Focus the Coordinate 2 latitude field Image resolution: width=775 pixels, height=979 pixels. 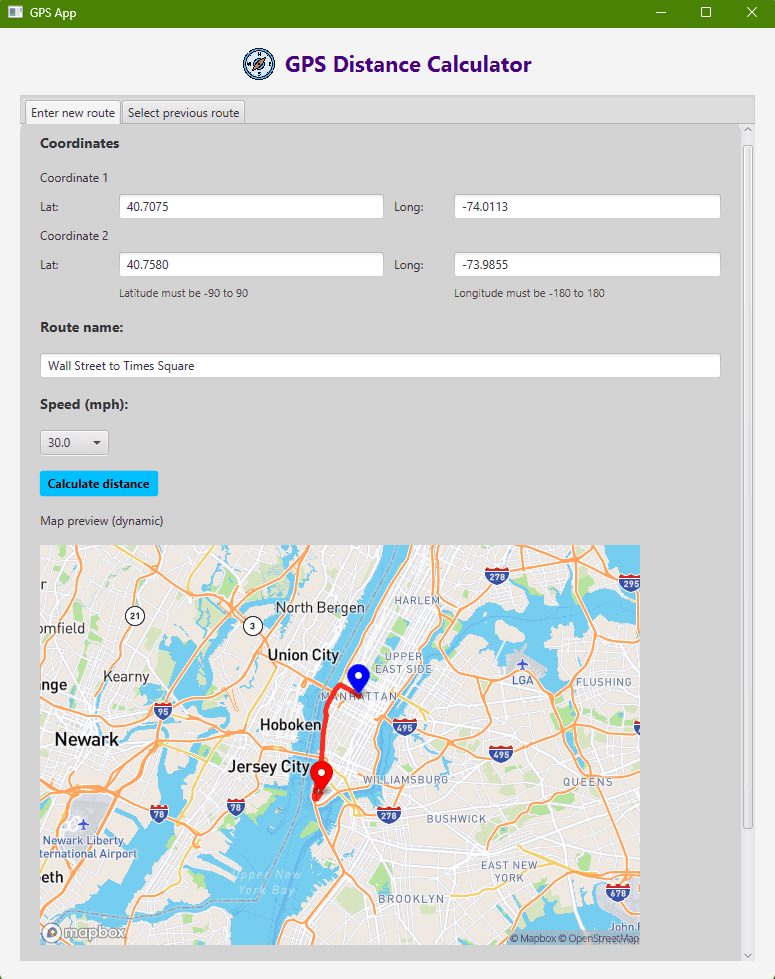tap(251, 265)
